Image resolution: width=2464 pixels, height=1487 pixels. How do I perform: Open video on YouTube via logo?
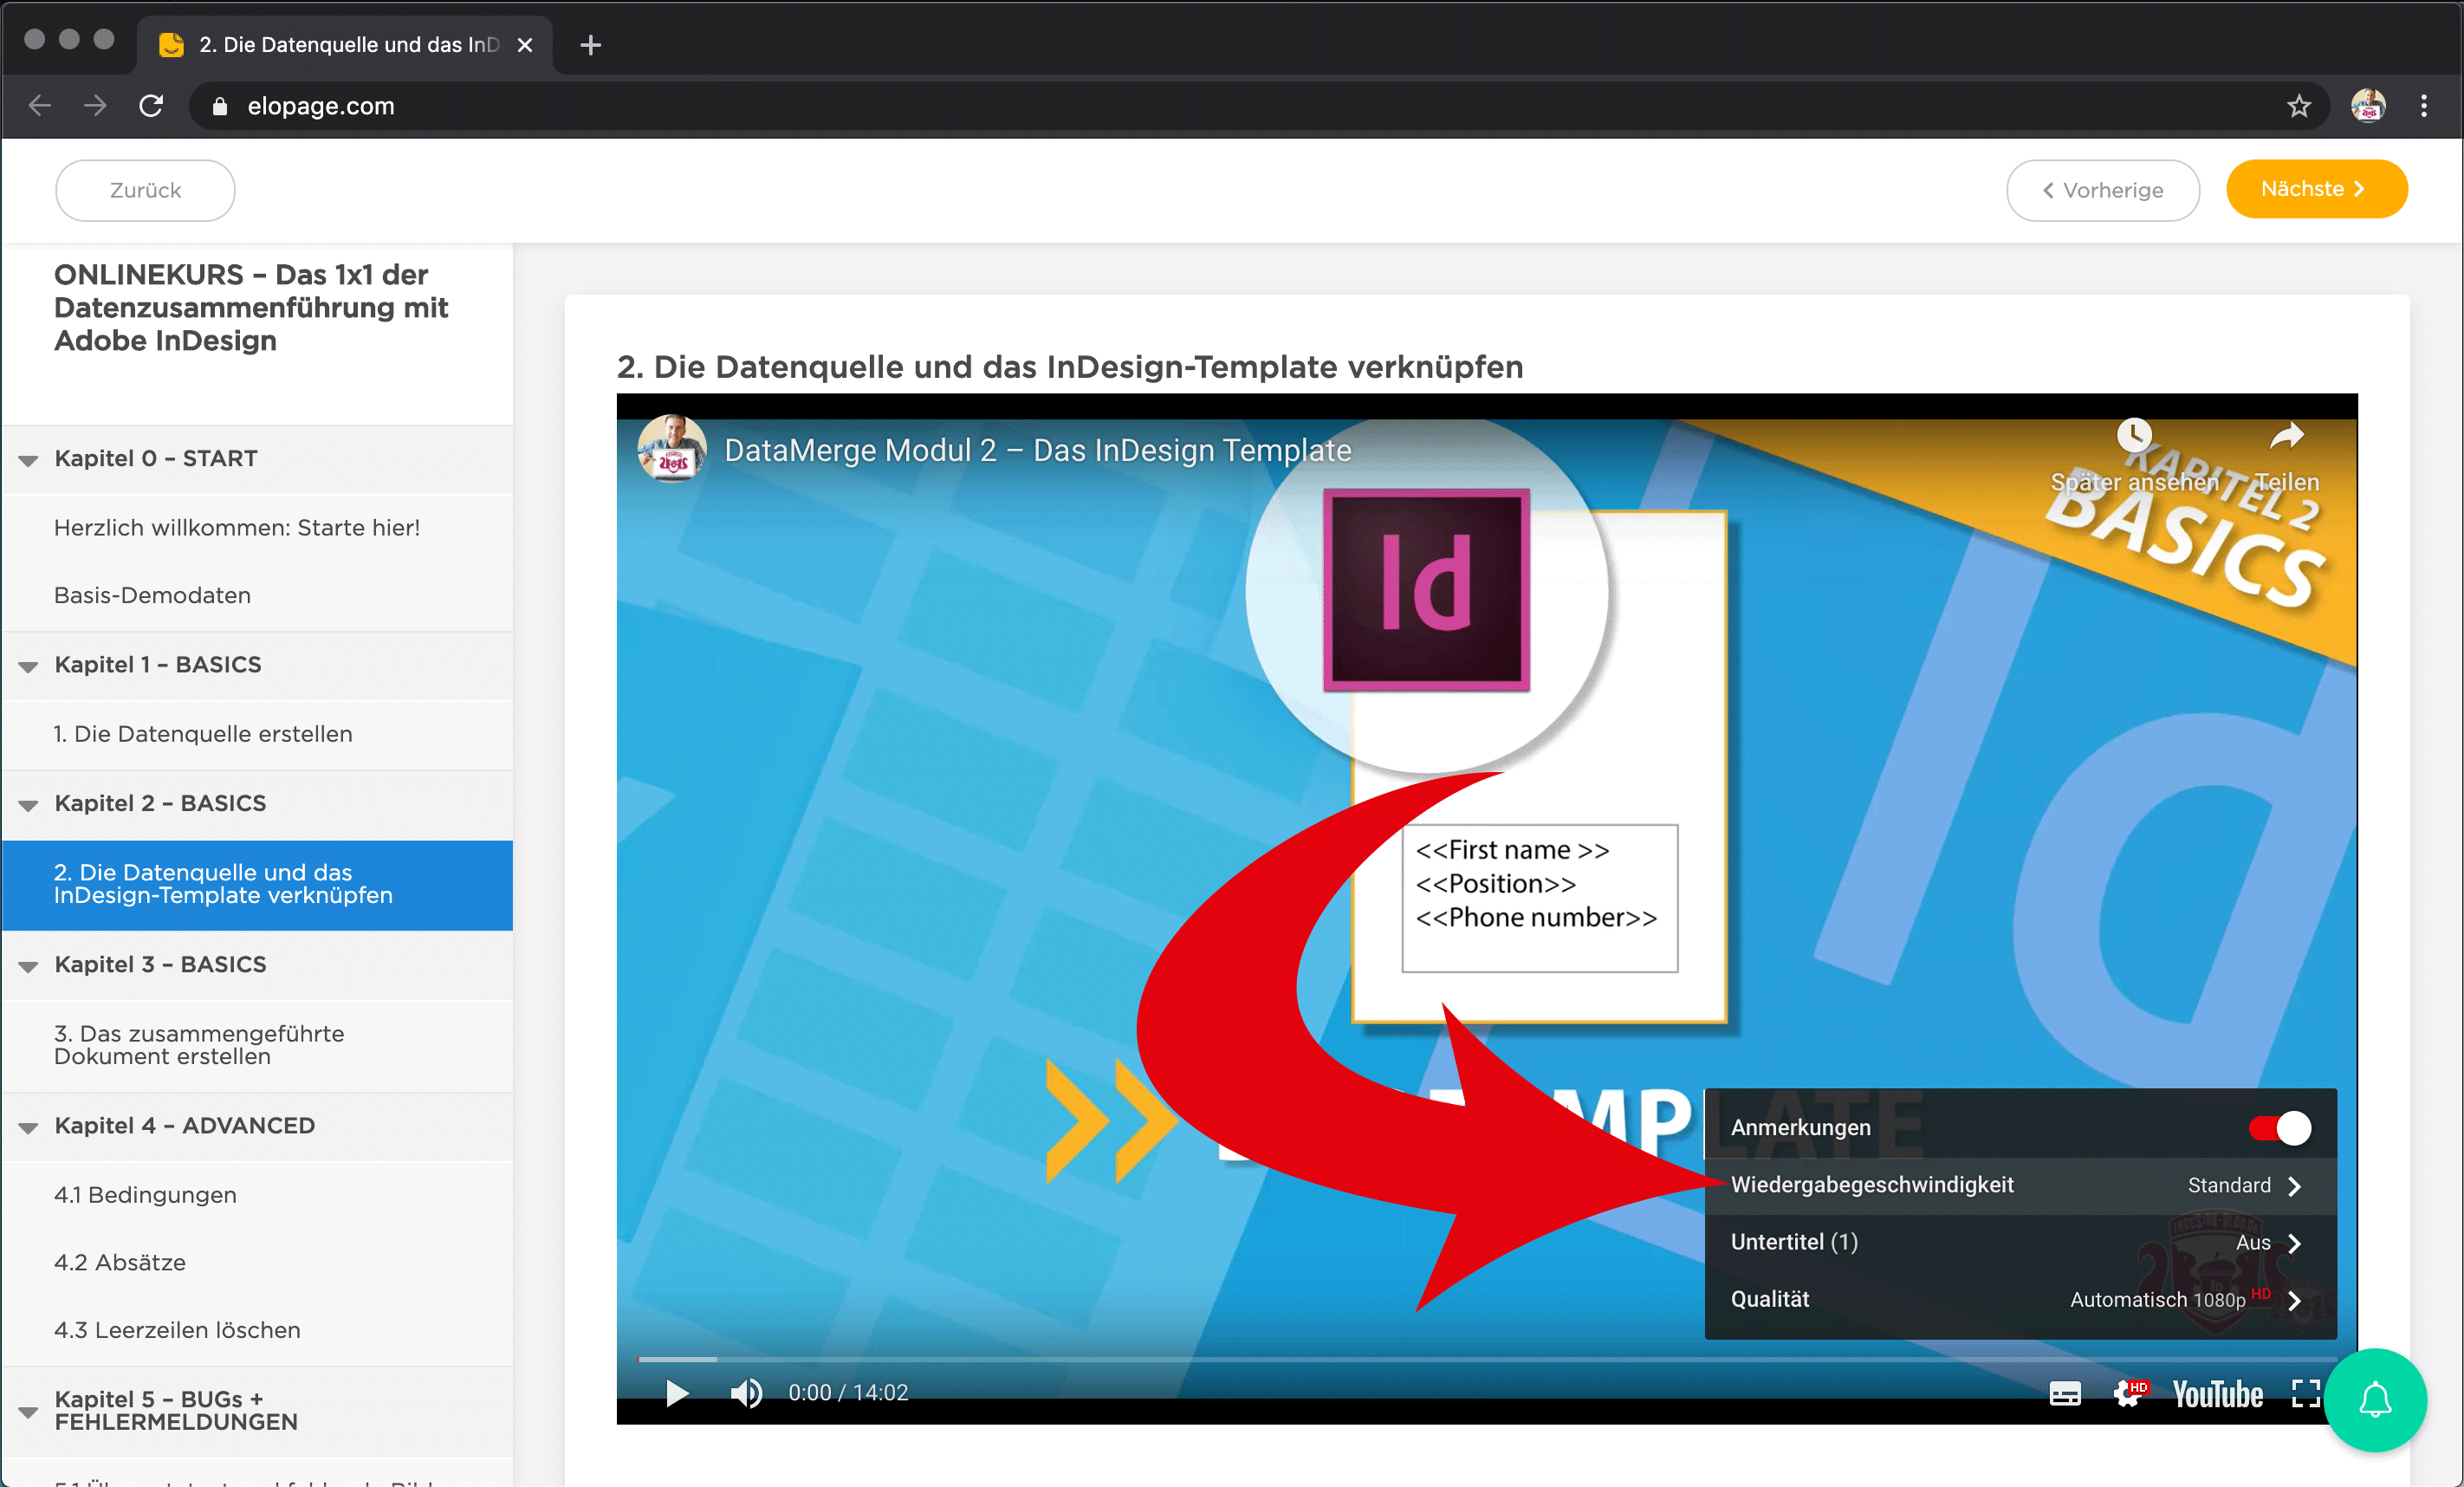[x=2217, y=1393]
